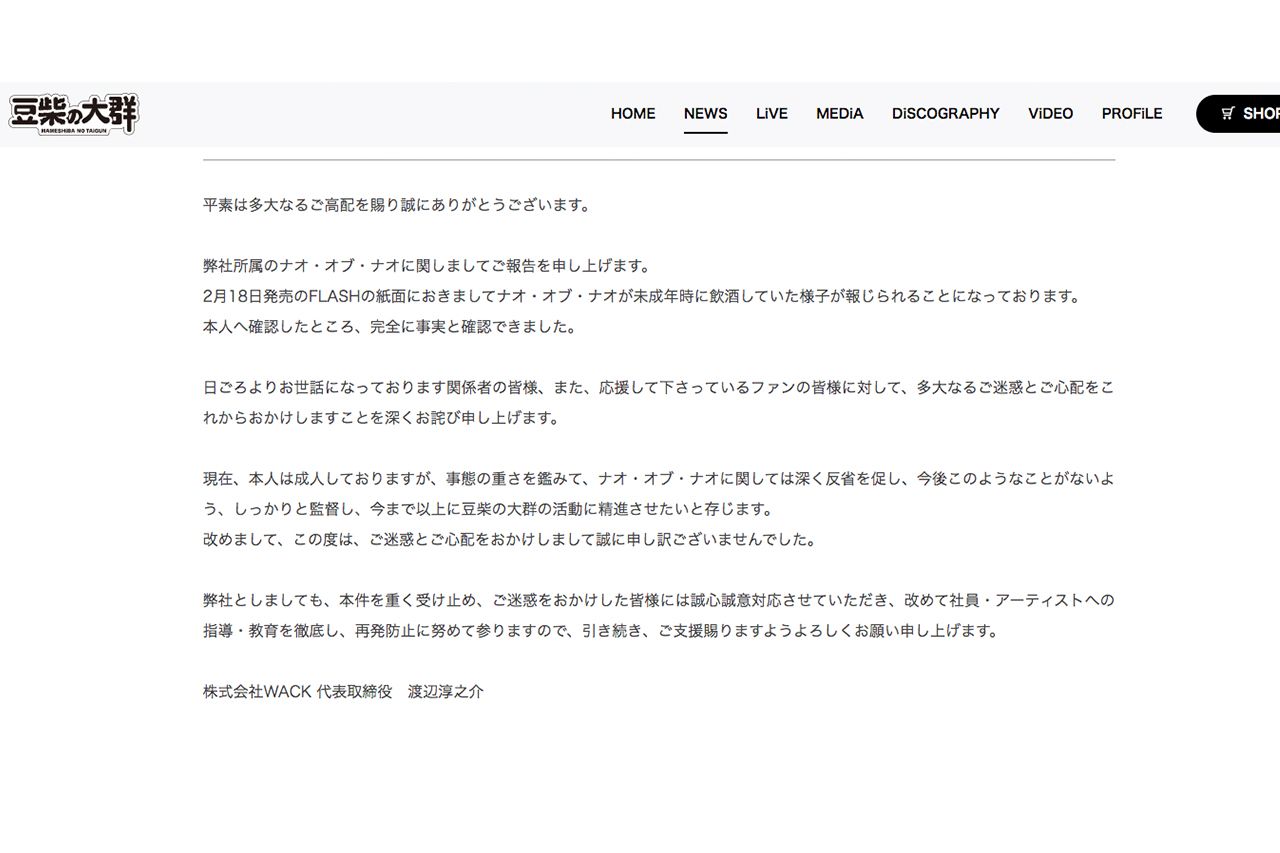Image resolution: width=1280 pixels, height=853 pixels.
Task: Click the opening greeting line starting 平素は
Action: tap(397, 205)
